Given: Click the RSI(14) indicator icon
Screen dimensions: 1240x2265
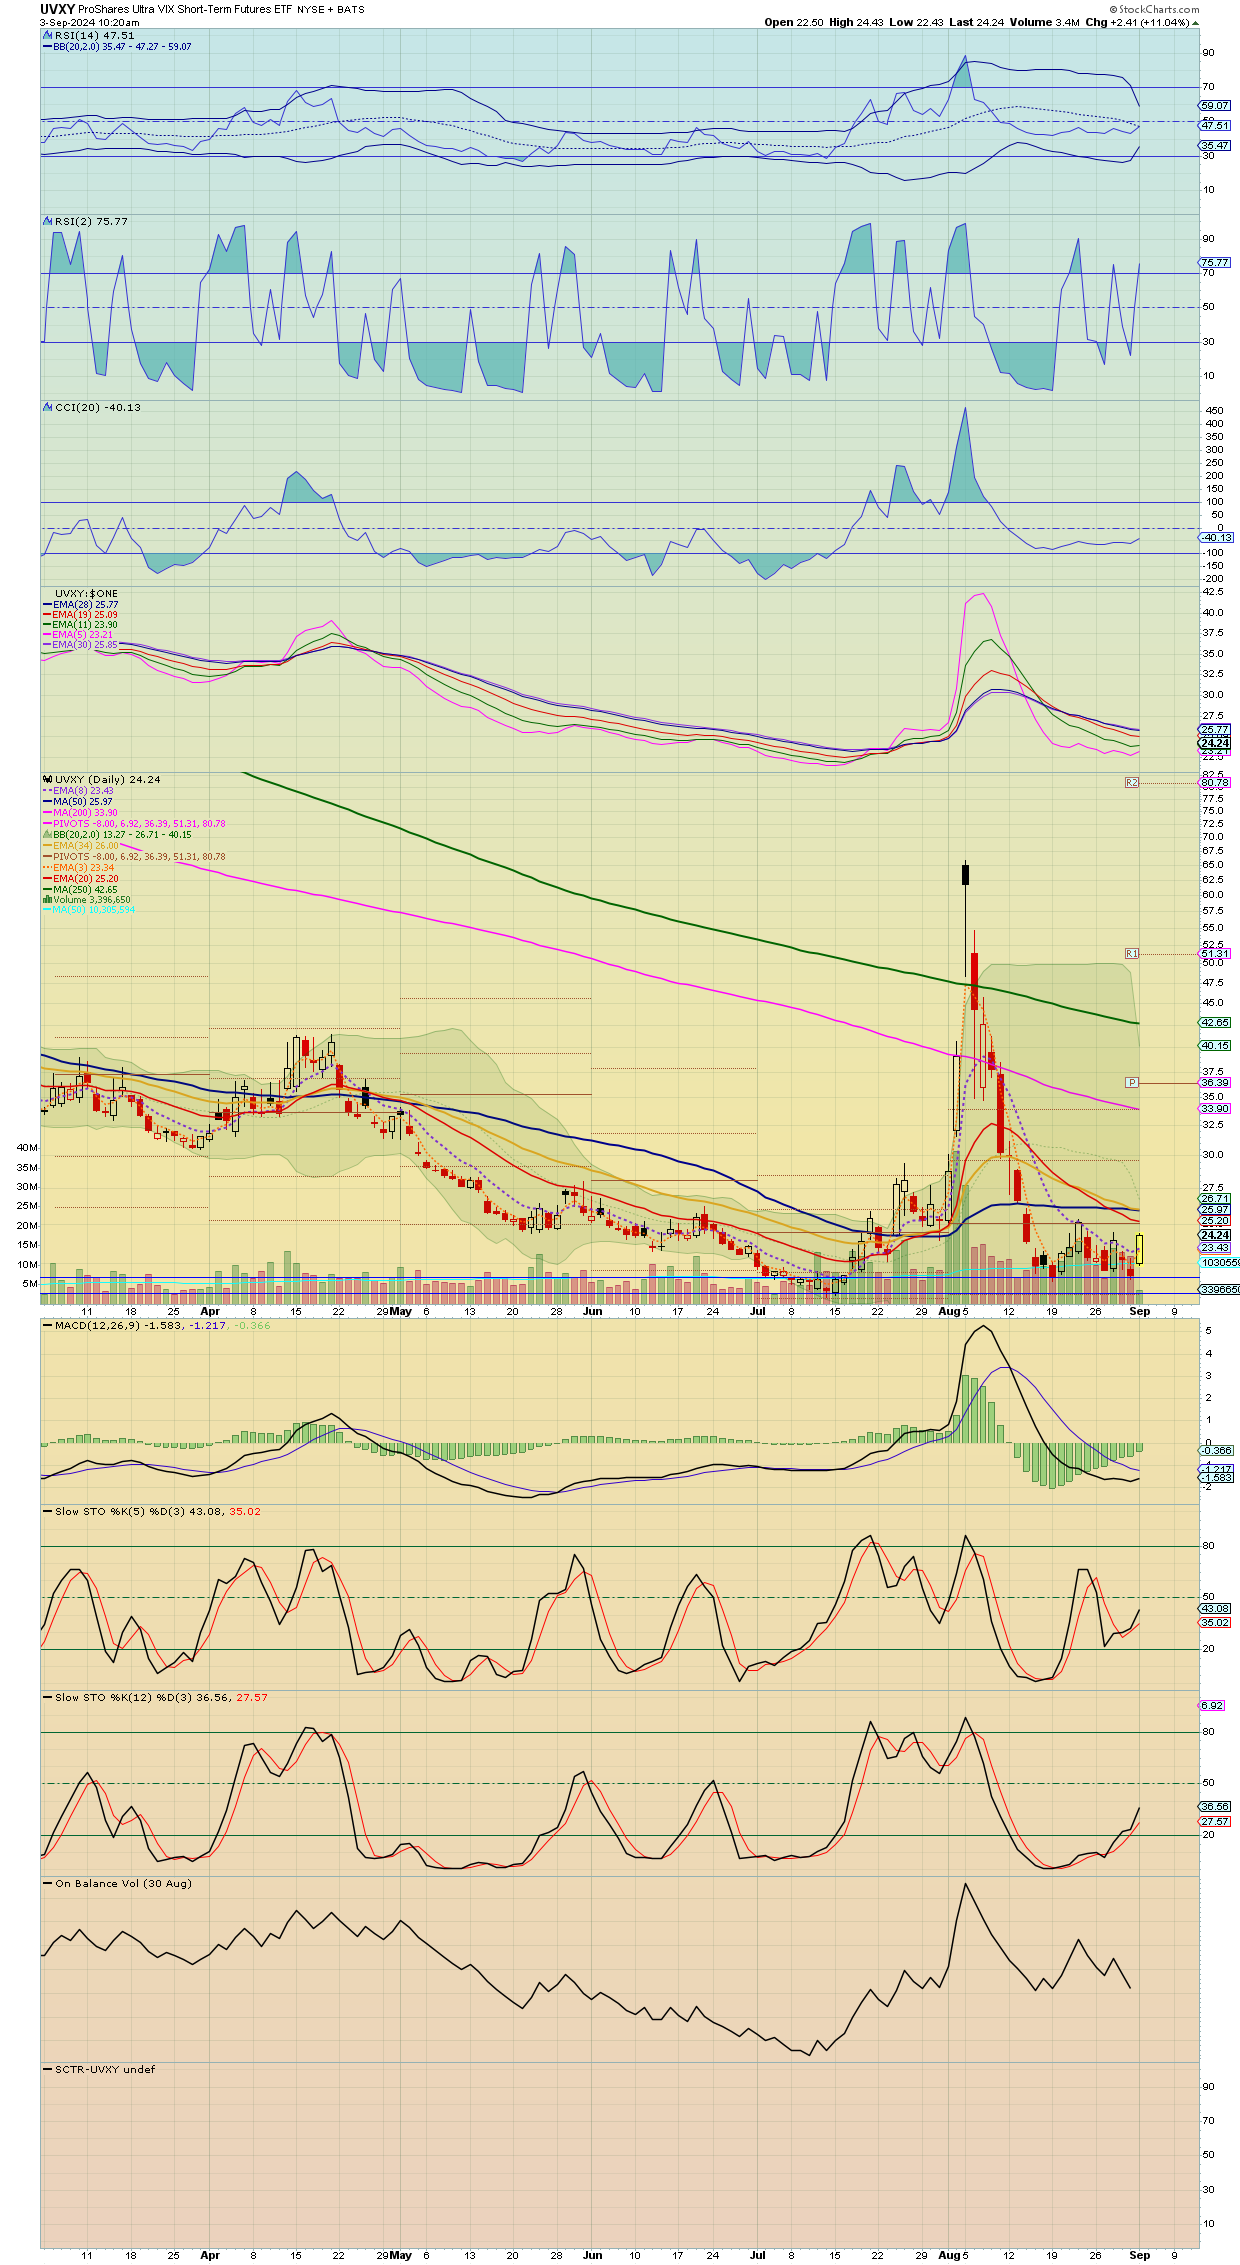Looking at the screenshot, I should [47, 35].
